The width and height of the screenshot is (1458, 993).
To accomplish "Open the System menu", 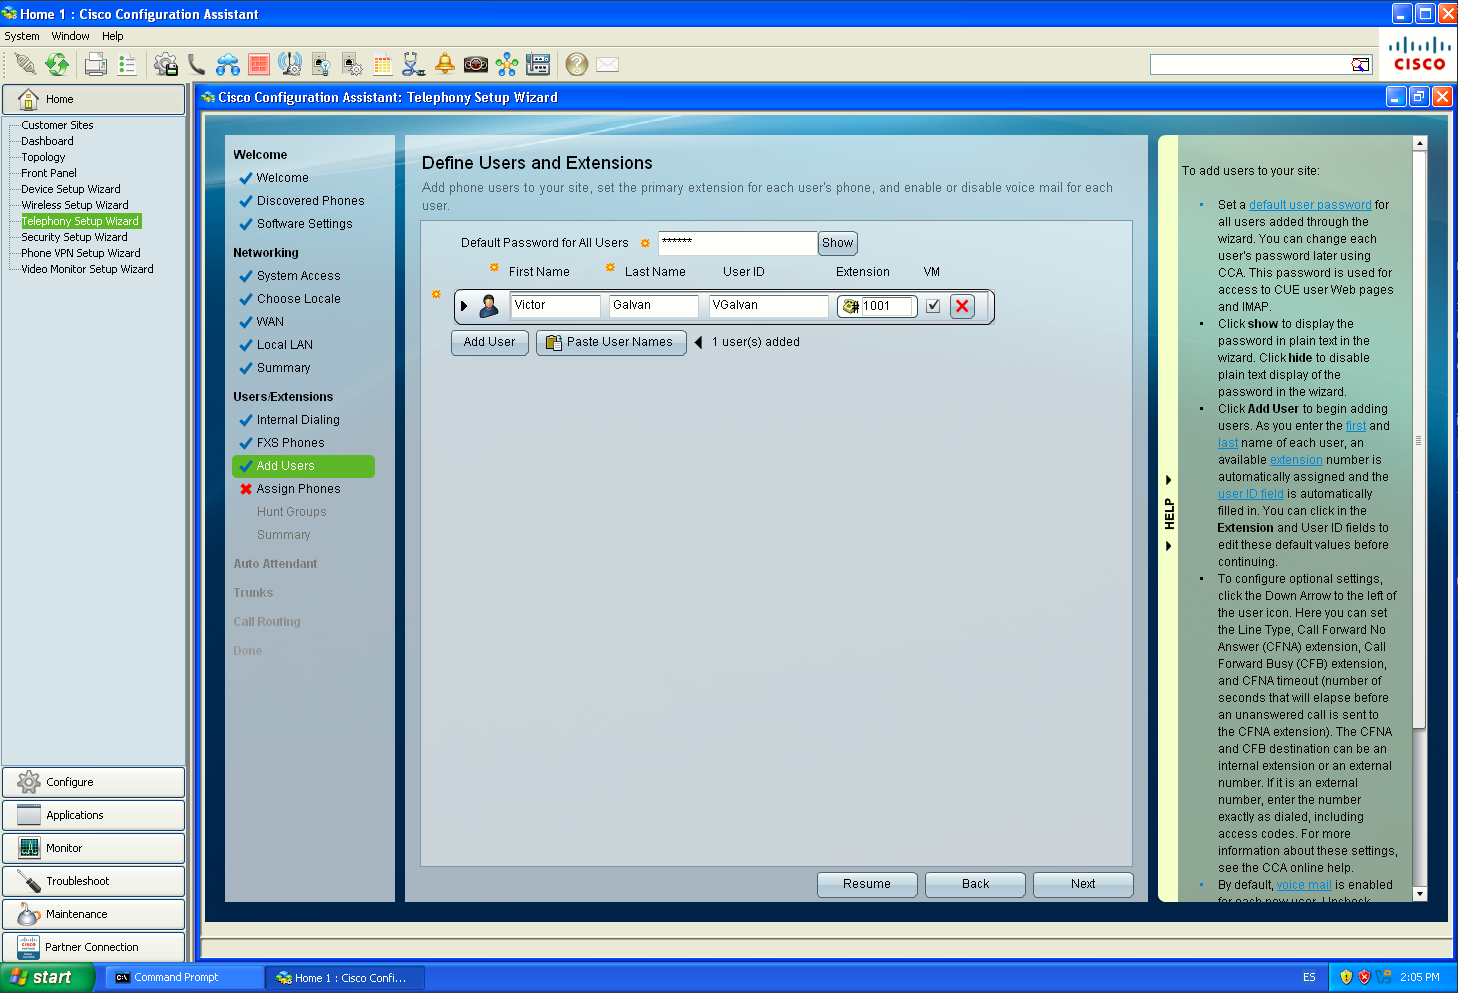I will (22, 36).
